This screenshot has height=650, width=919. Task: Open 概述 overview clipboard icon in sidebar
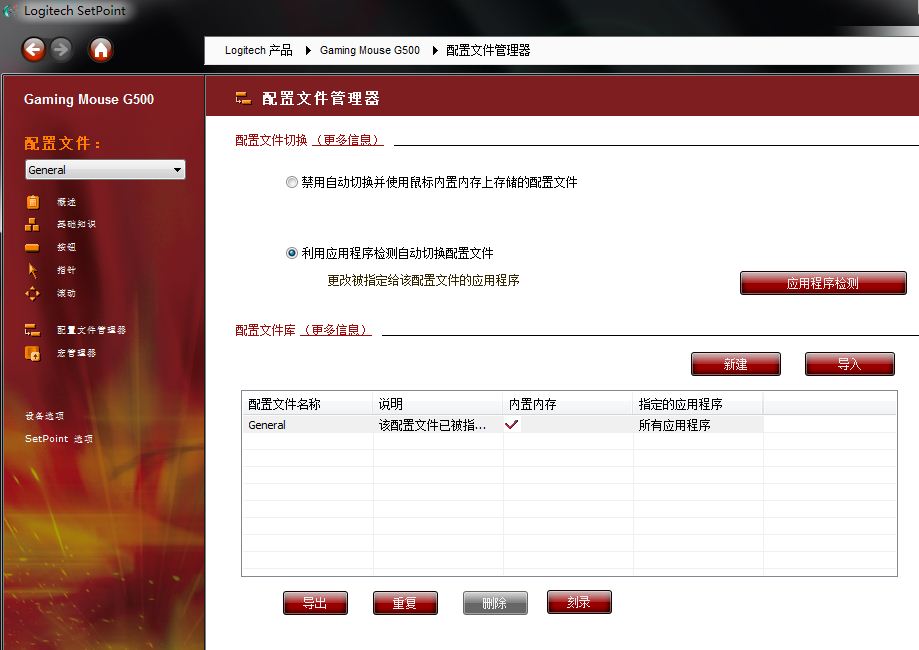[32, 202]
